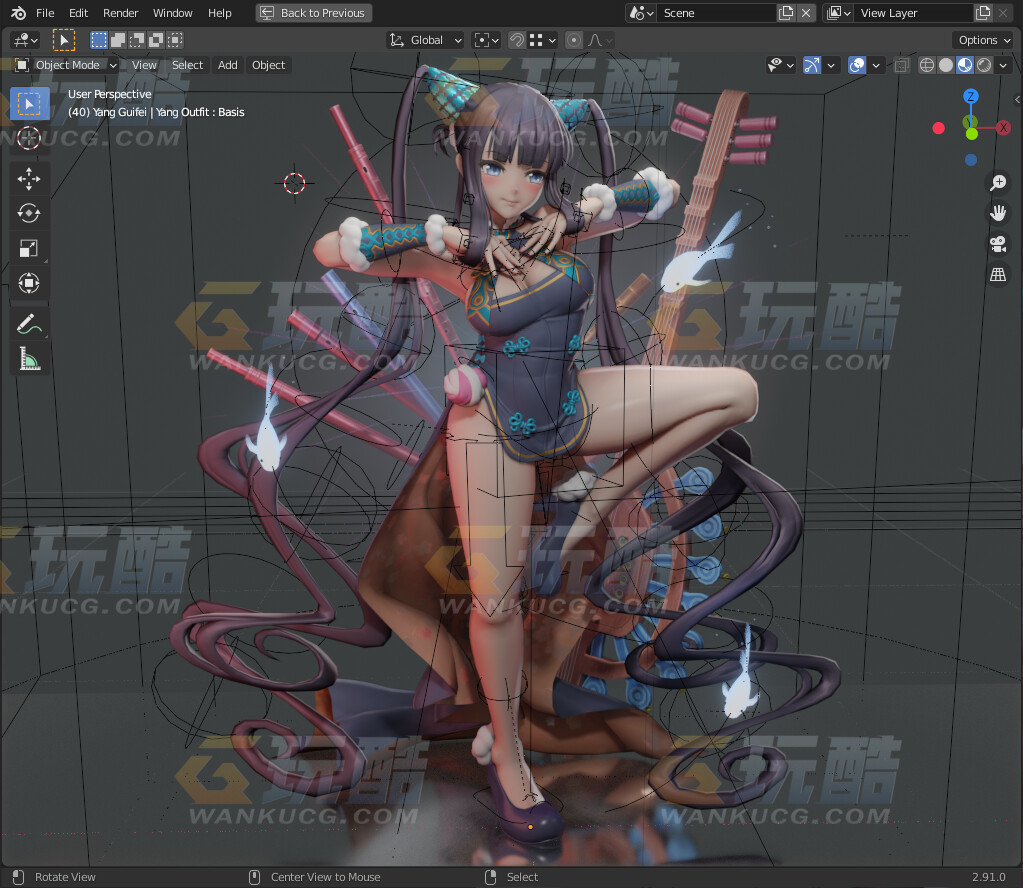
Task: Choose the Annotate pencil tool
Action: (29, 324)
